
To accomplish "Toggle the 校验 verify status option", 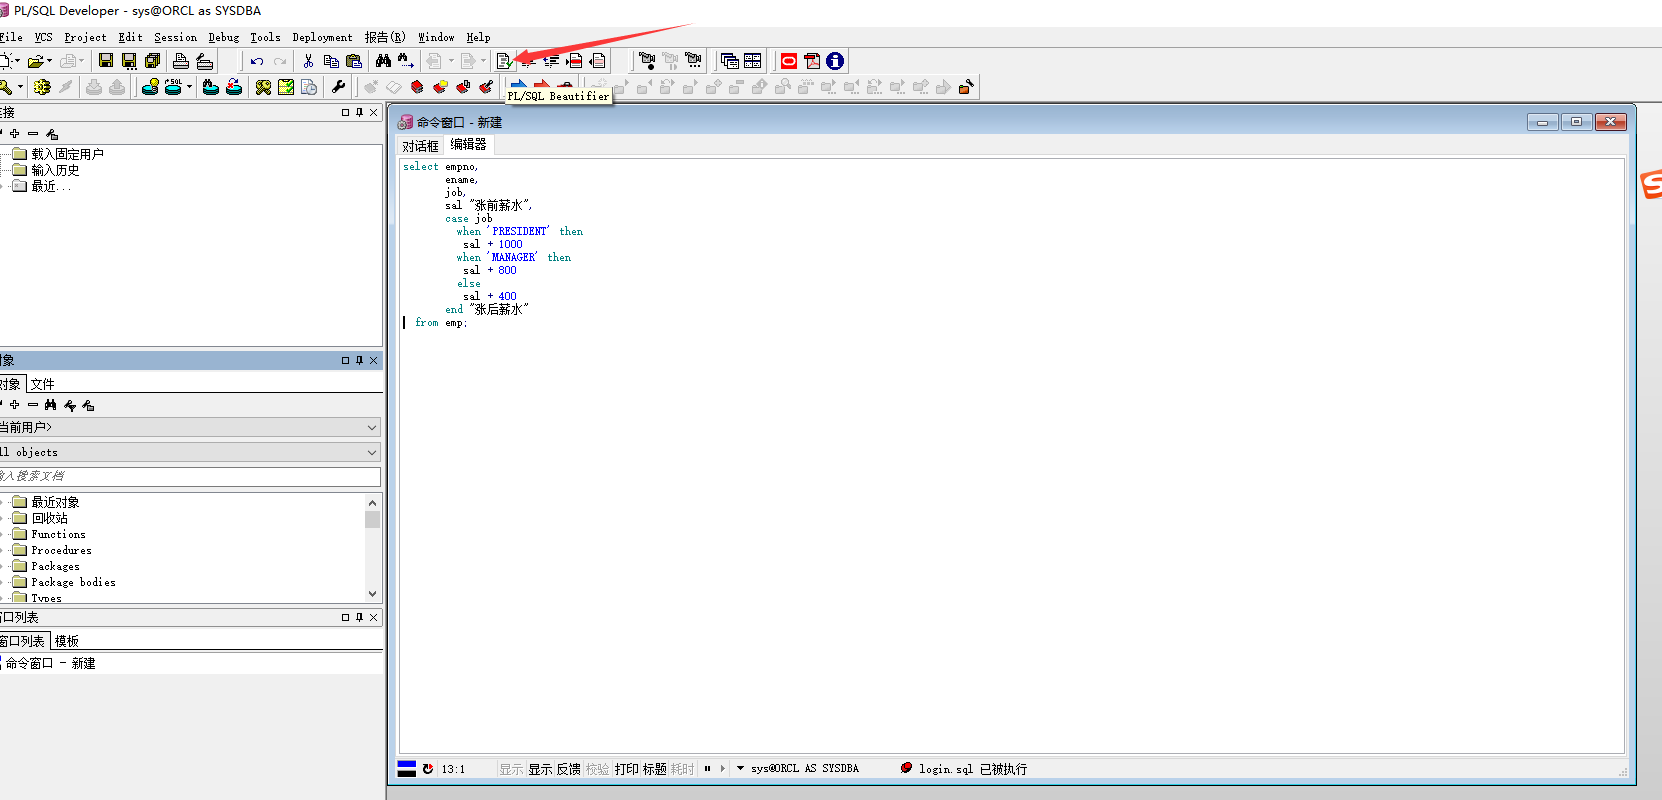I will [597, 769].
